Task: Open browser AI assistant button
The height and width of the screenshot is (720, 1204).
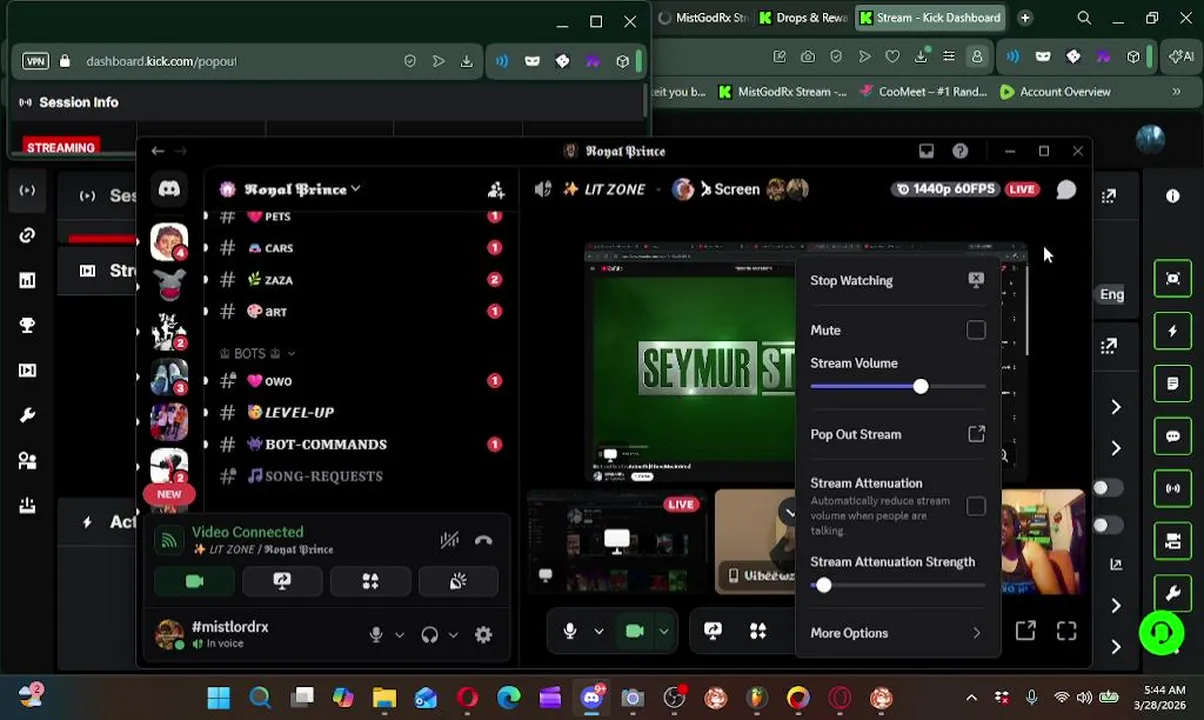Action: pyautogui.click(x=1183, y=57)
